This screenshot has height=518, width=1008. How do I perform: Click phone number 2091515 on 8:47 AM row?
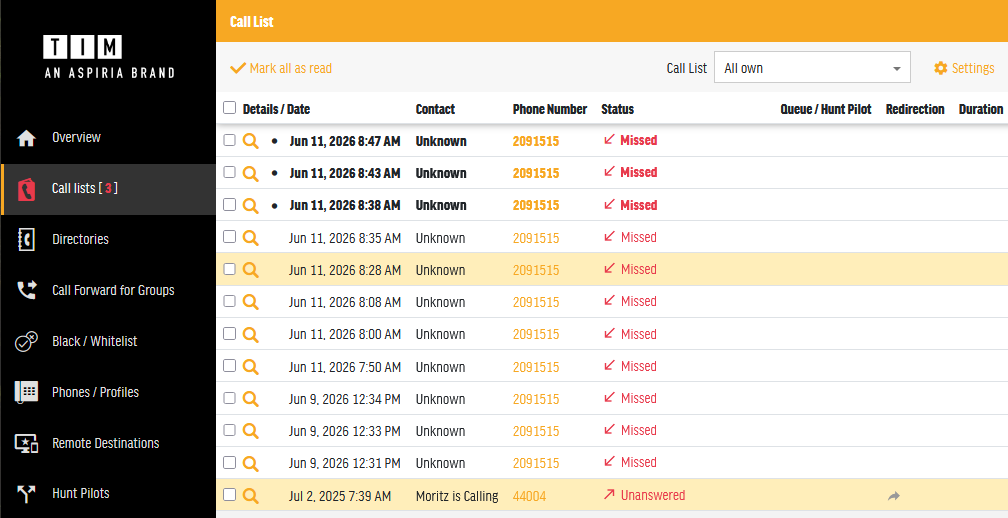pyautogui.click(x=536, y=141)
